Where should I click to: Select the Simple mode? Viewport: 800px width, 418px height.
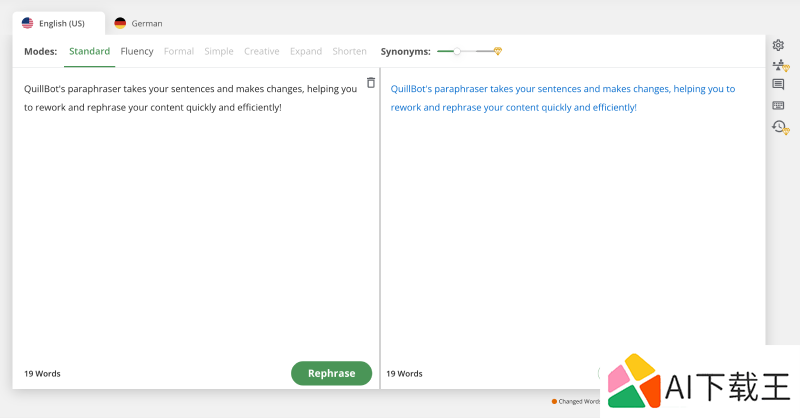(x=219, y=51)
